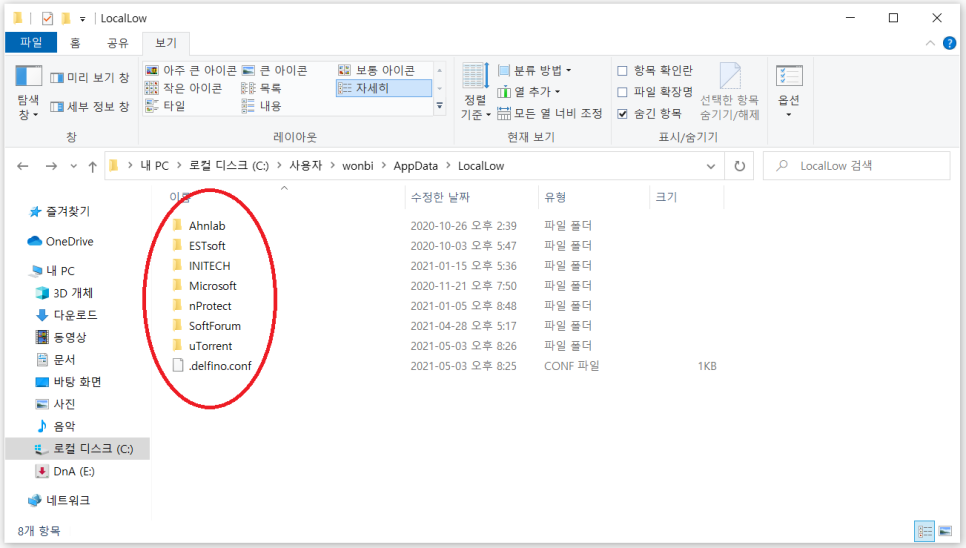Click the LocalLow 검색 search box

[x=856, y=166]
